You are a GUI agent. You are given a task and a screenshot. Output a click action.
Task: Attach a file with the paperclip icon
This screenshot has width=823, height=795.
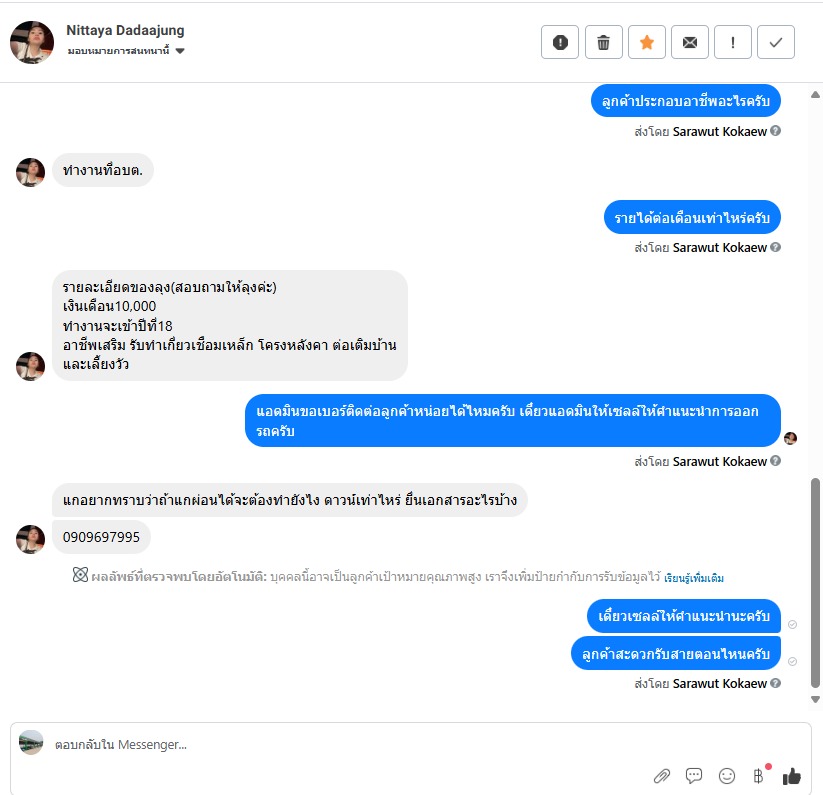(x=662, y=776)
